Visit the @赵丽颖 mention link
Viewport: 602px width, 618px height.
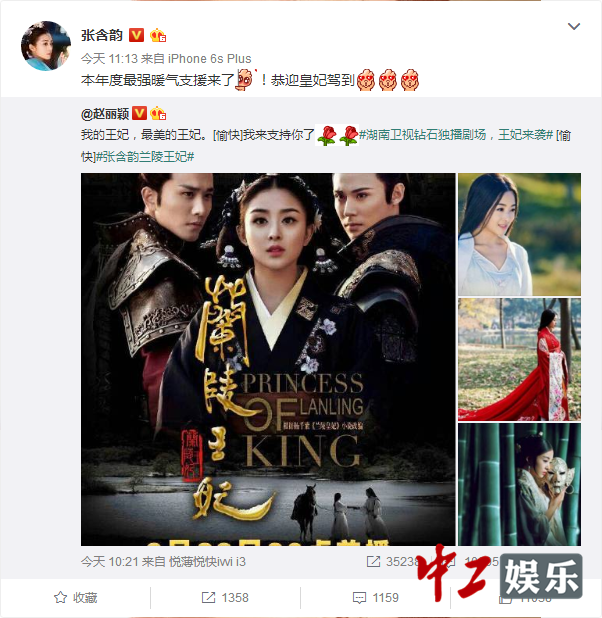click(x=105, y=114)
